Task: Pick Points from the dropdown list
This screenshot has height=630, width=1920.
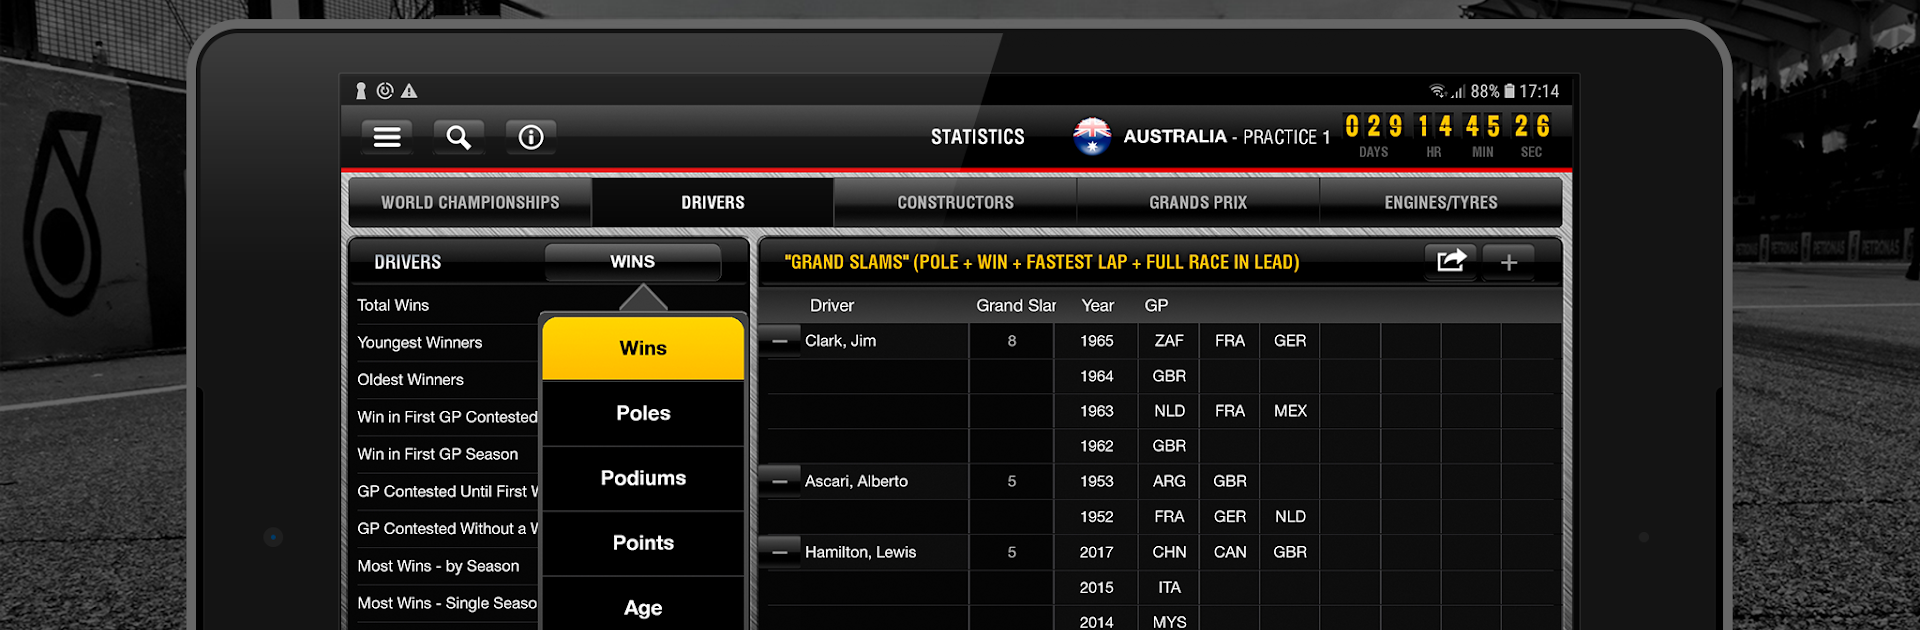Action: point(643,543)
